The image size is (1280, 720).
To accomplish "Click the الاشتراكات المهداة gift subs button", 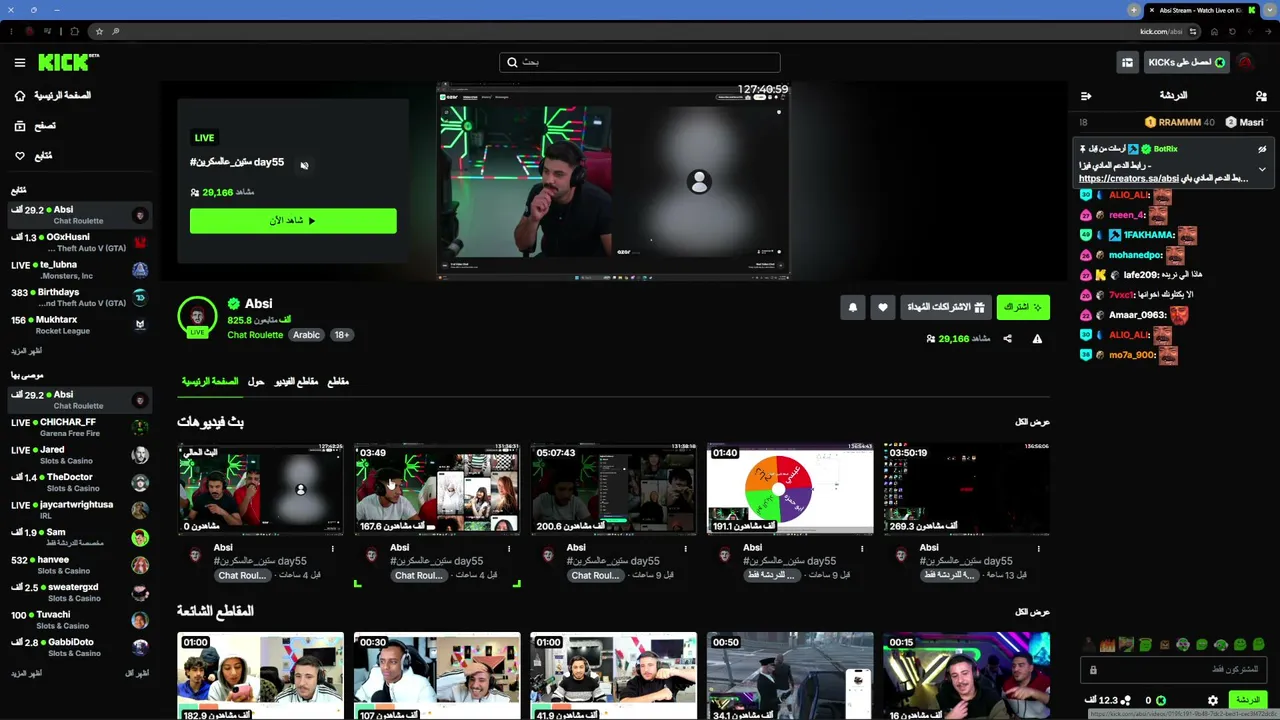I will pyautogui.click(x=946, y=307).
